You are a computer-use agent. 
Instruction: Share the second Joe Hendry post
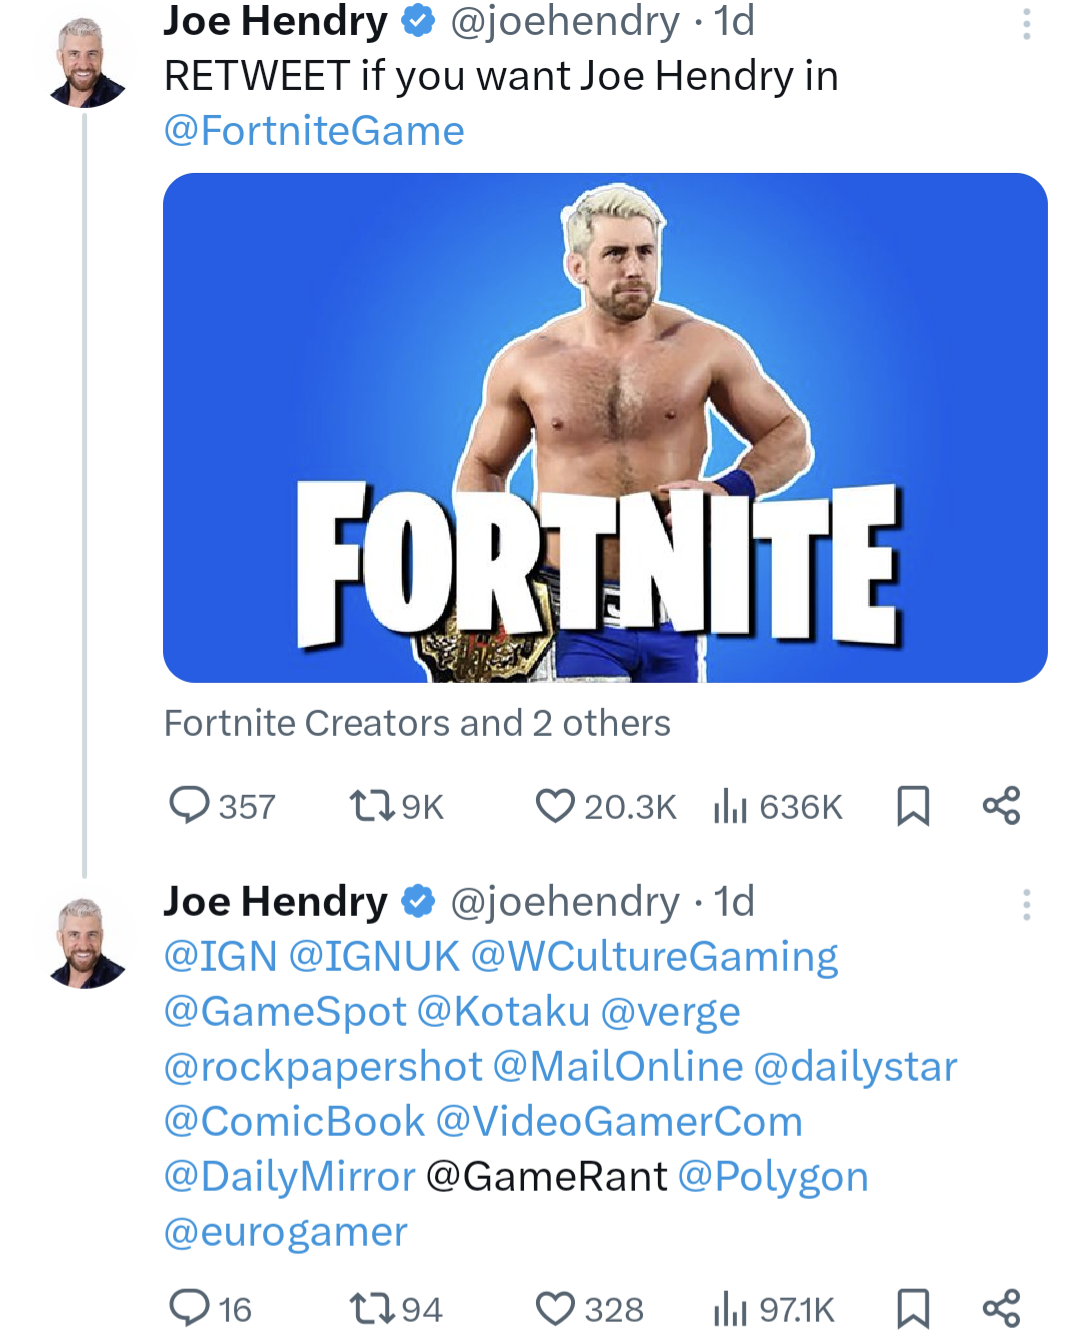1001,1308
